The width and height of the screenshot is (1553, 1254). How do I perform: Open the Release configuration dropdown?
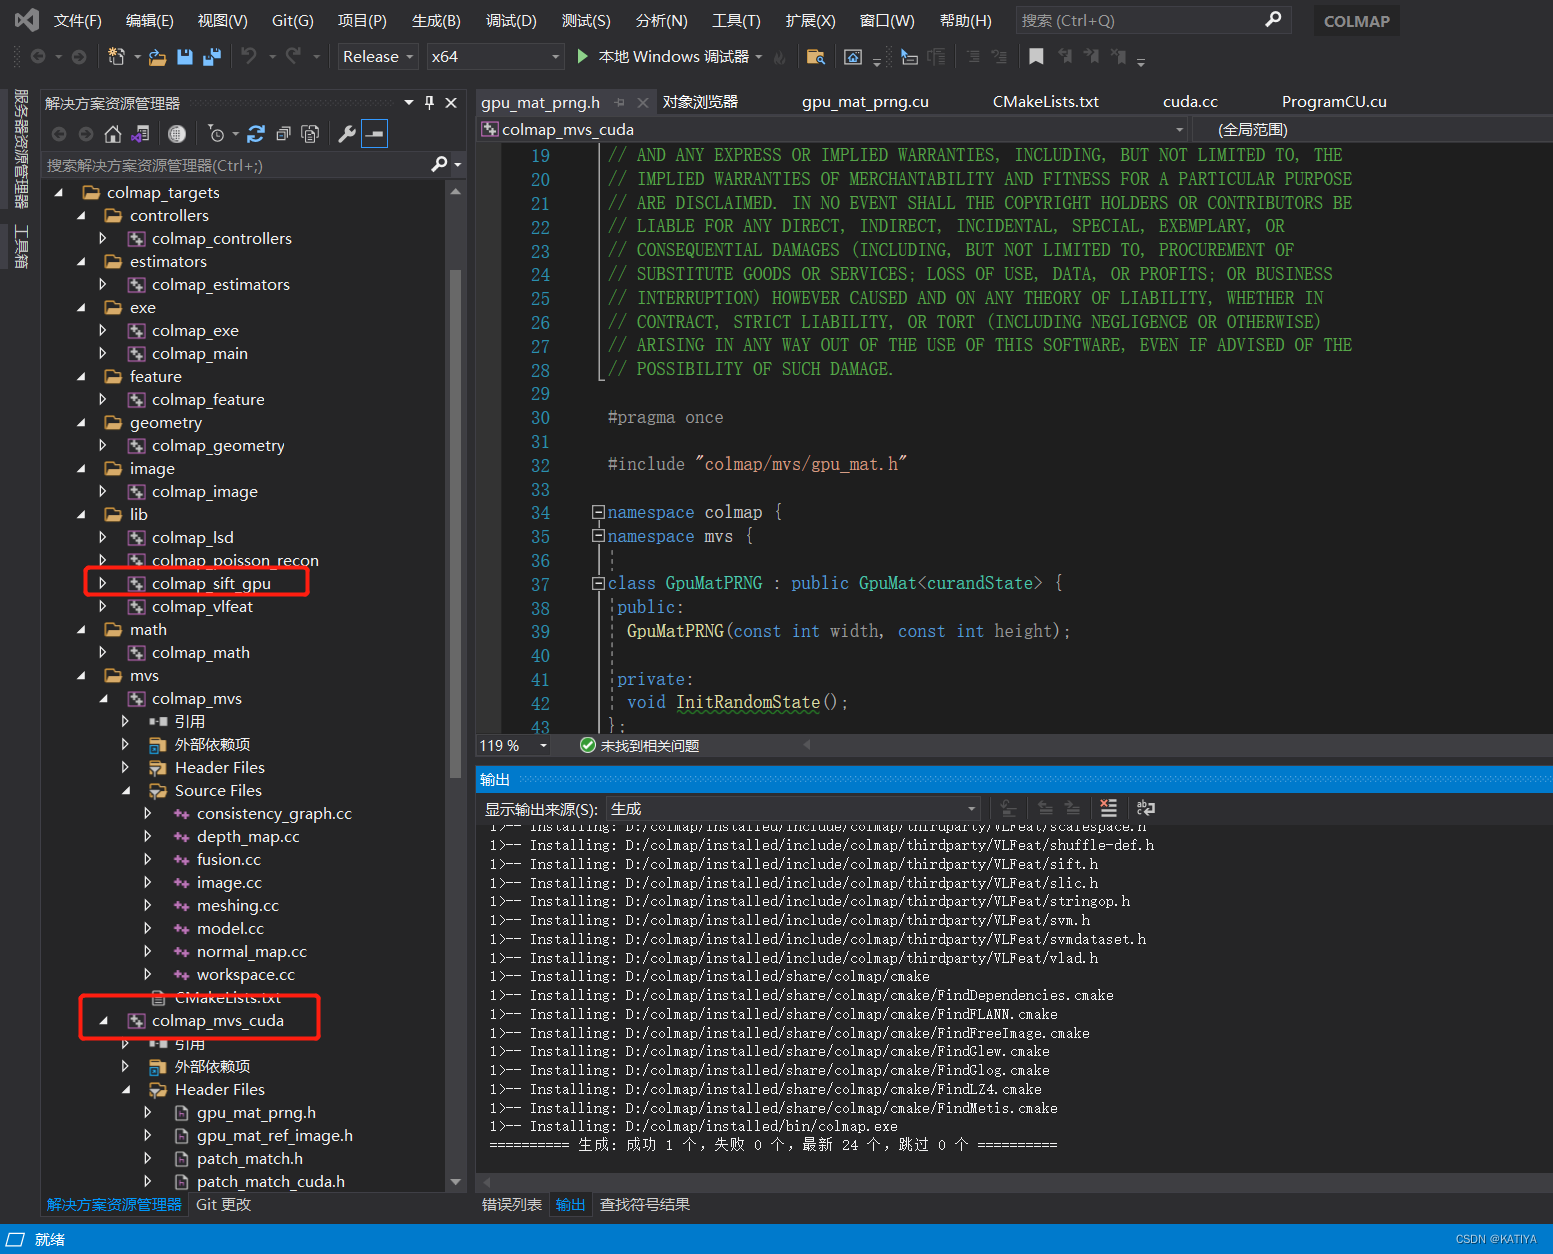point(377,56)
